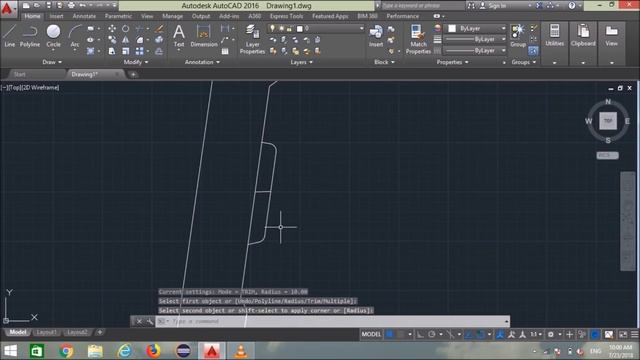Select the Dimension tool
Image resolution: width=640 pixels, height=360 pixels.
[x=204, y=36]
